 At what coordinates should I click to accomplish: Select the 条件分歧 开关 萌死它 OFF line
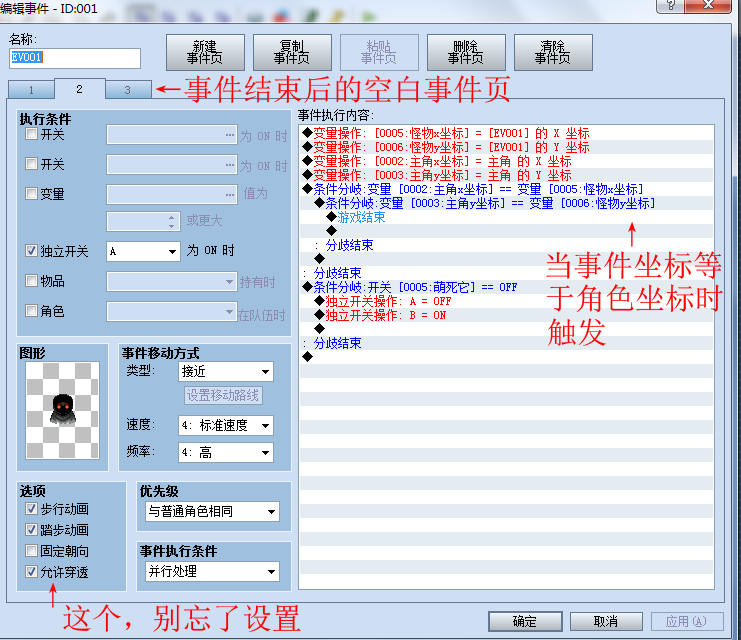(x=506, y=287)
